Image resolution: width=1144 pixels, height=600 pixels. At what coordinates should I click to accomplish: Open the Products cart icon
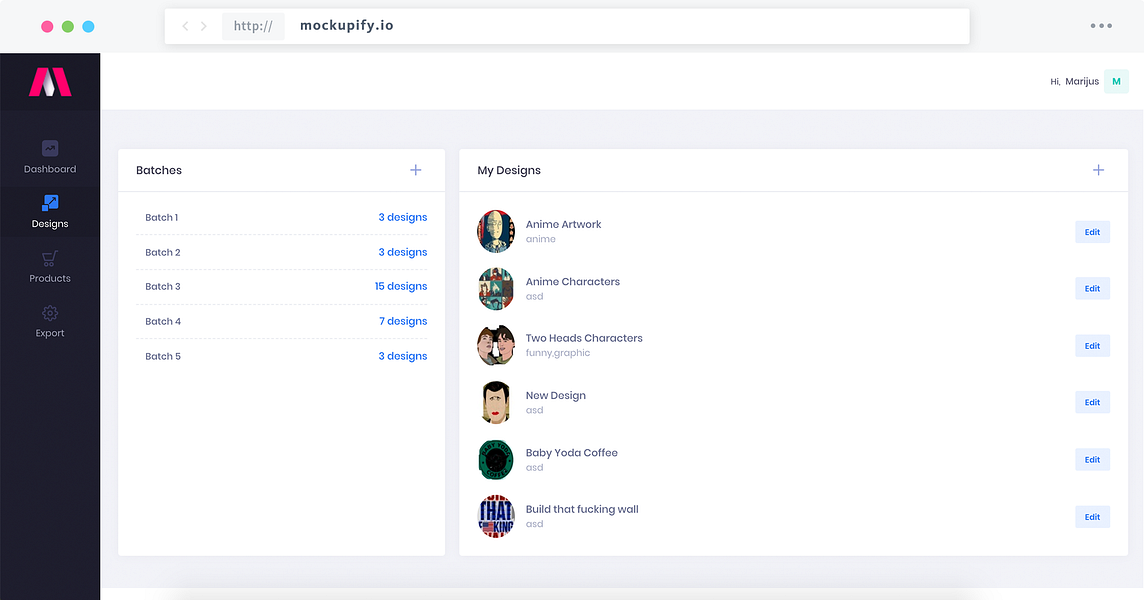pos(50,258)
